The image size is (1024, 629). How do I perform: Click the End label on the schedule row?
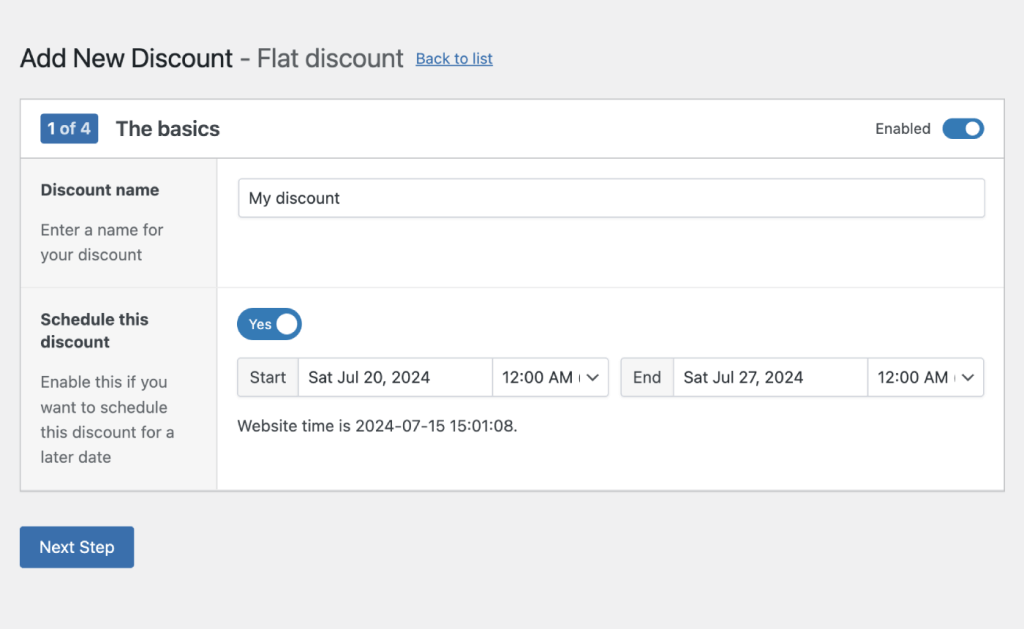646,377
